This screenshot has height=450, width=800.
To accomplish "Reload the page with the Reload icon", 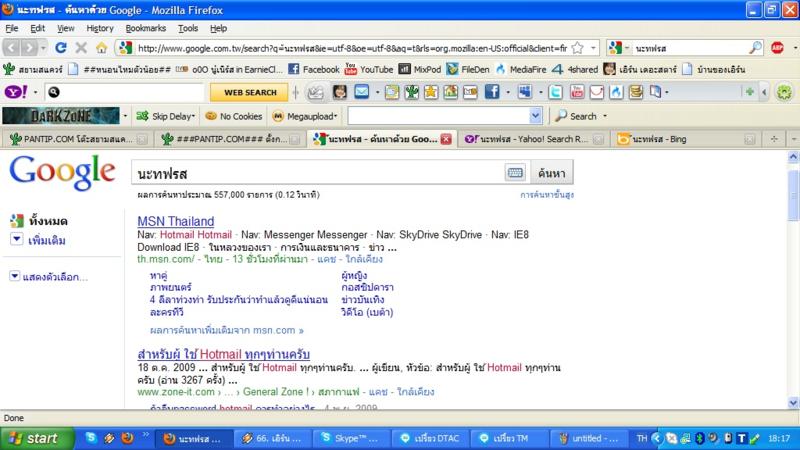I will 61,48.
